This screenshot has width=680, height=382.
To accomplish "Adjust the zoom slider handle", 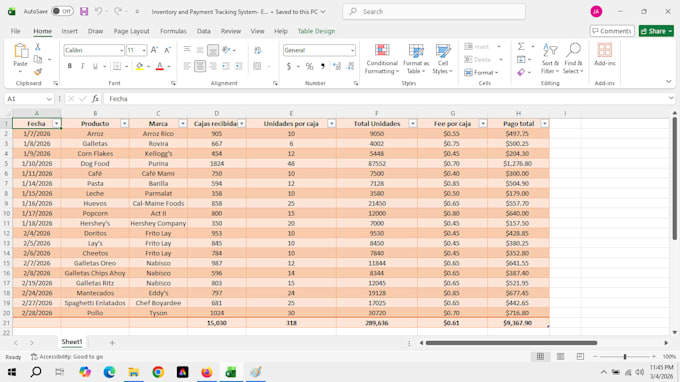I will [625, 356].
